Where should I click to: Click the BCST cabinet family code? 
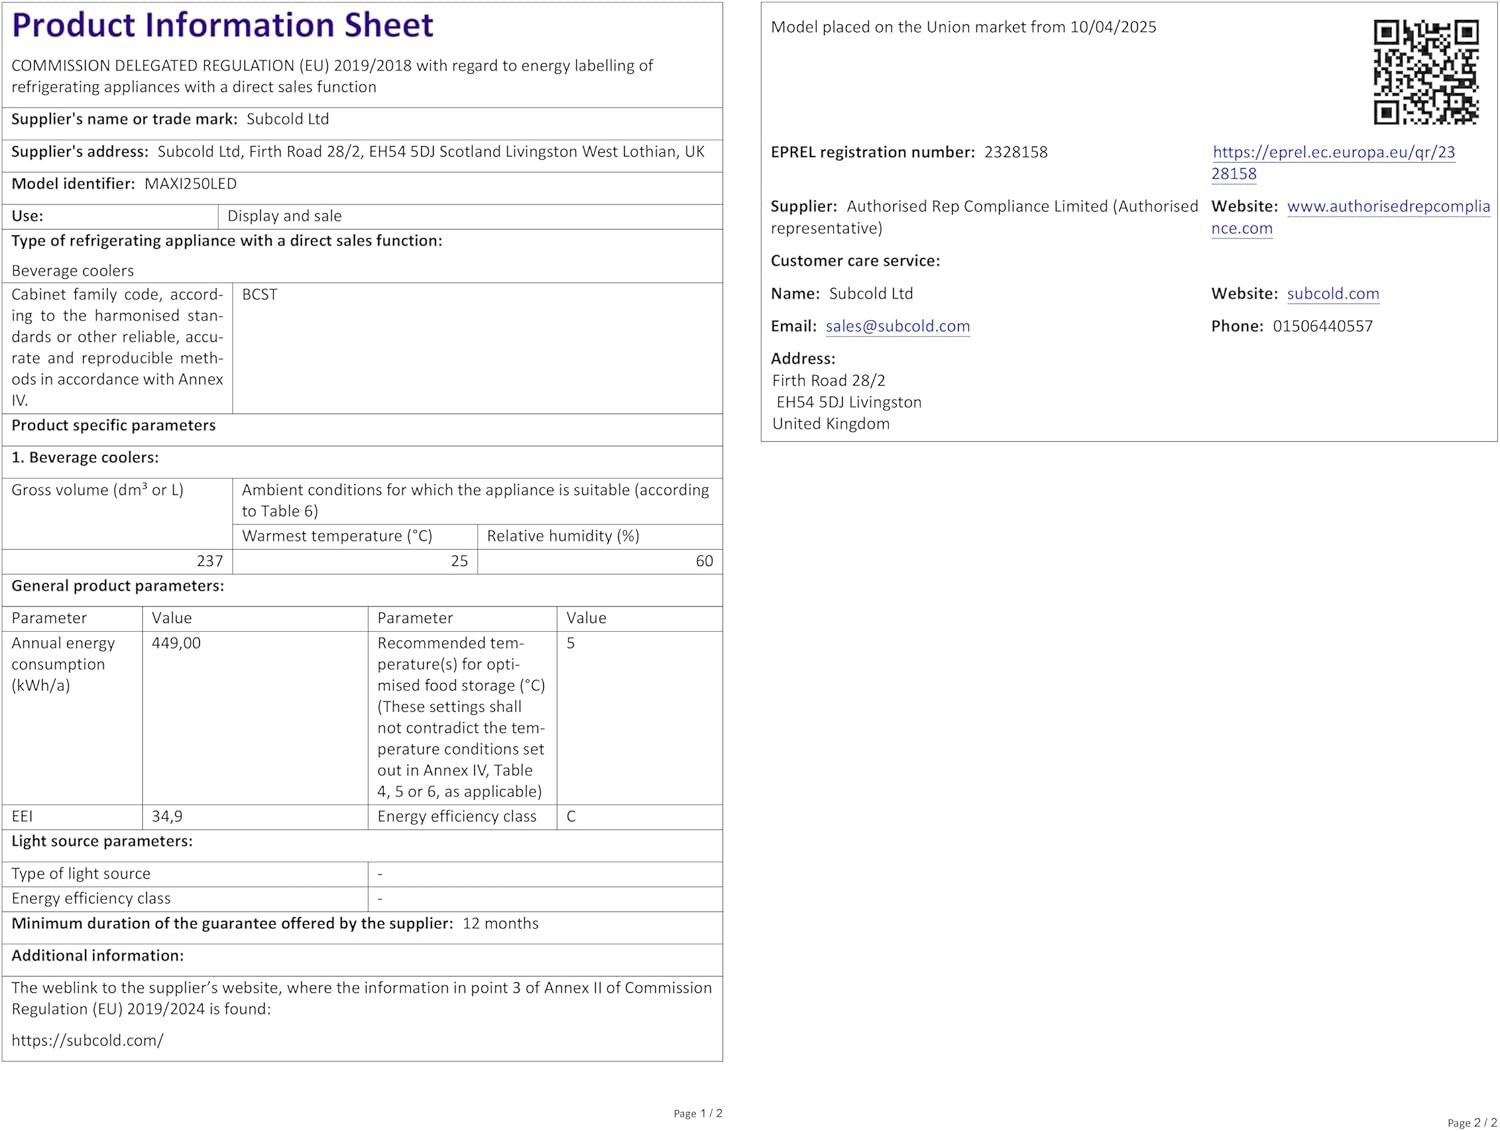click(x=260, y=295)
